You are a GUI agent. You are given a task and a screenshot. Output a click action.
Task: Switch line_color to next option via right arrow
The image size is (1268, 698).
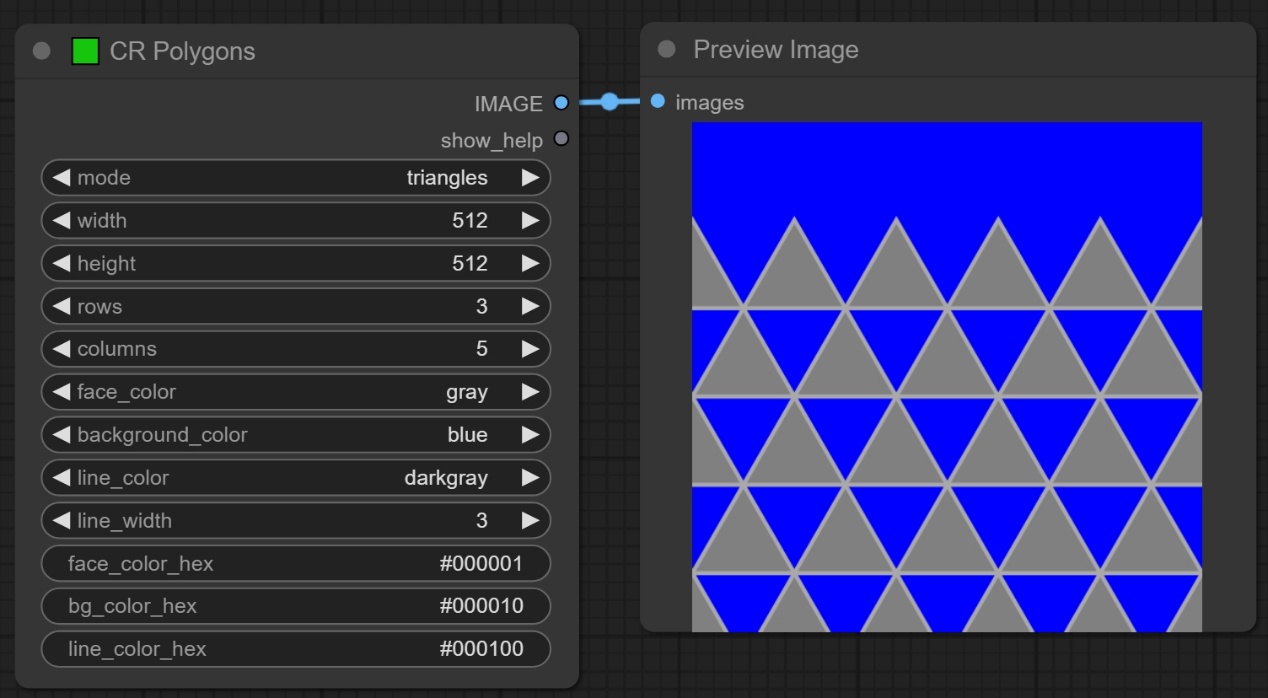pyautogui.click(x=530, y=478)
